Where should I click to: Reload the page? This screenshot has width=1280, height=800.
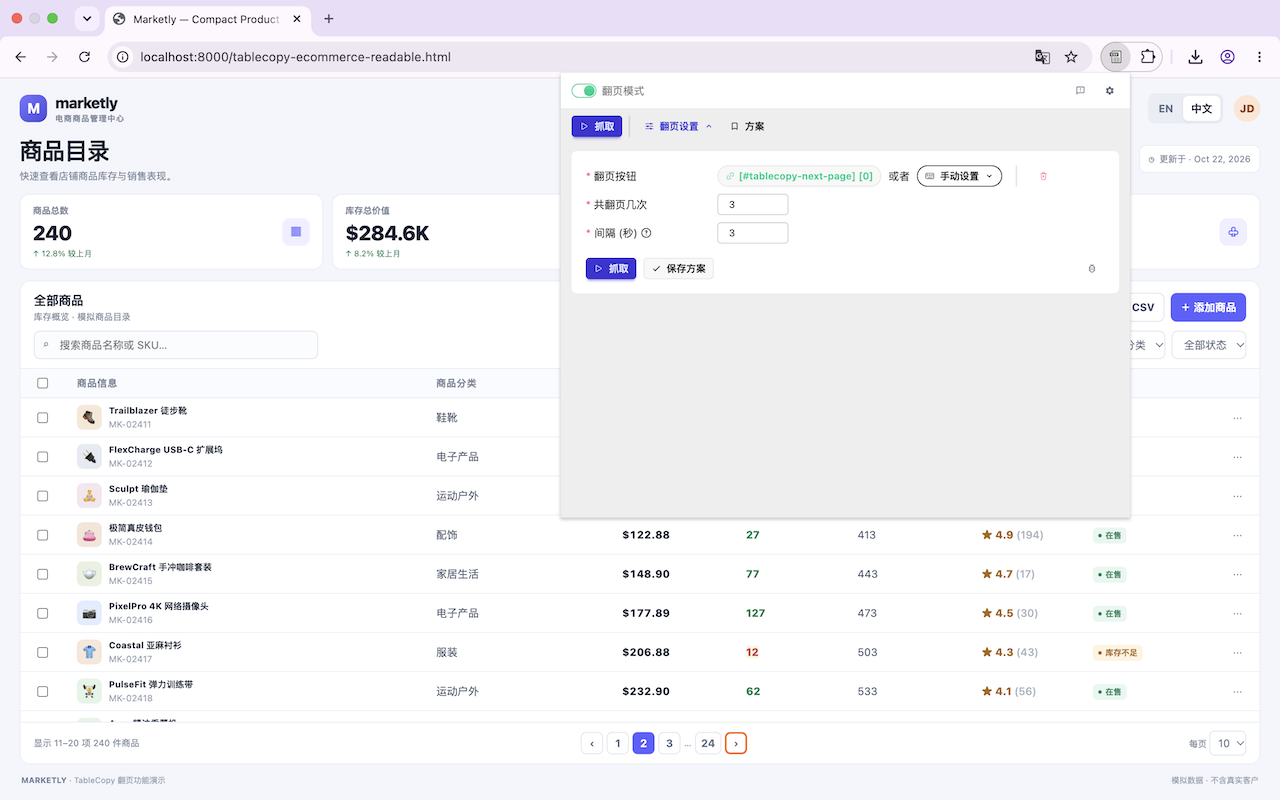pos(84,57)
